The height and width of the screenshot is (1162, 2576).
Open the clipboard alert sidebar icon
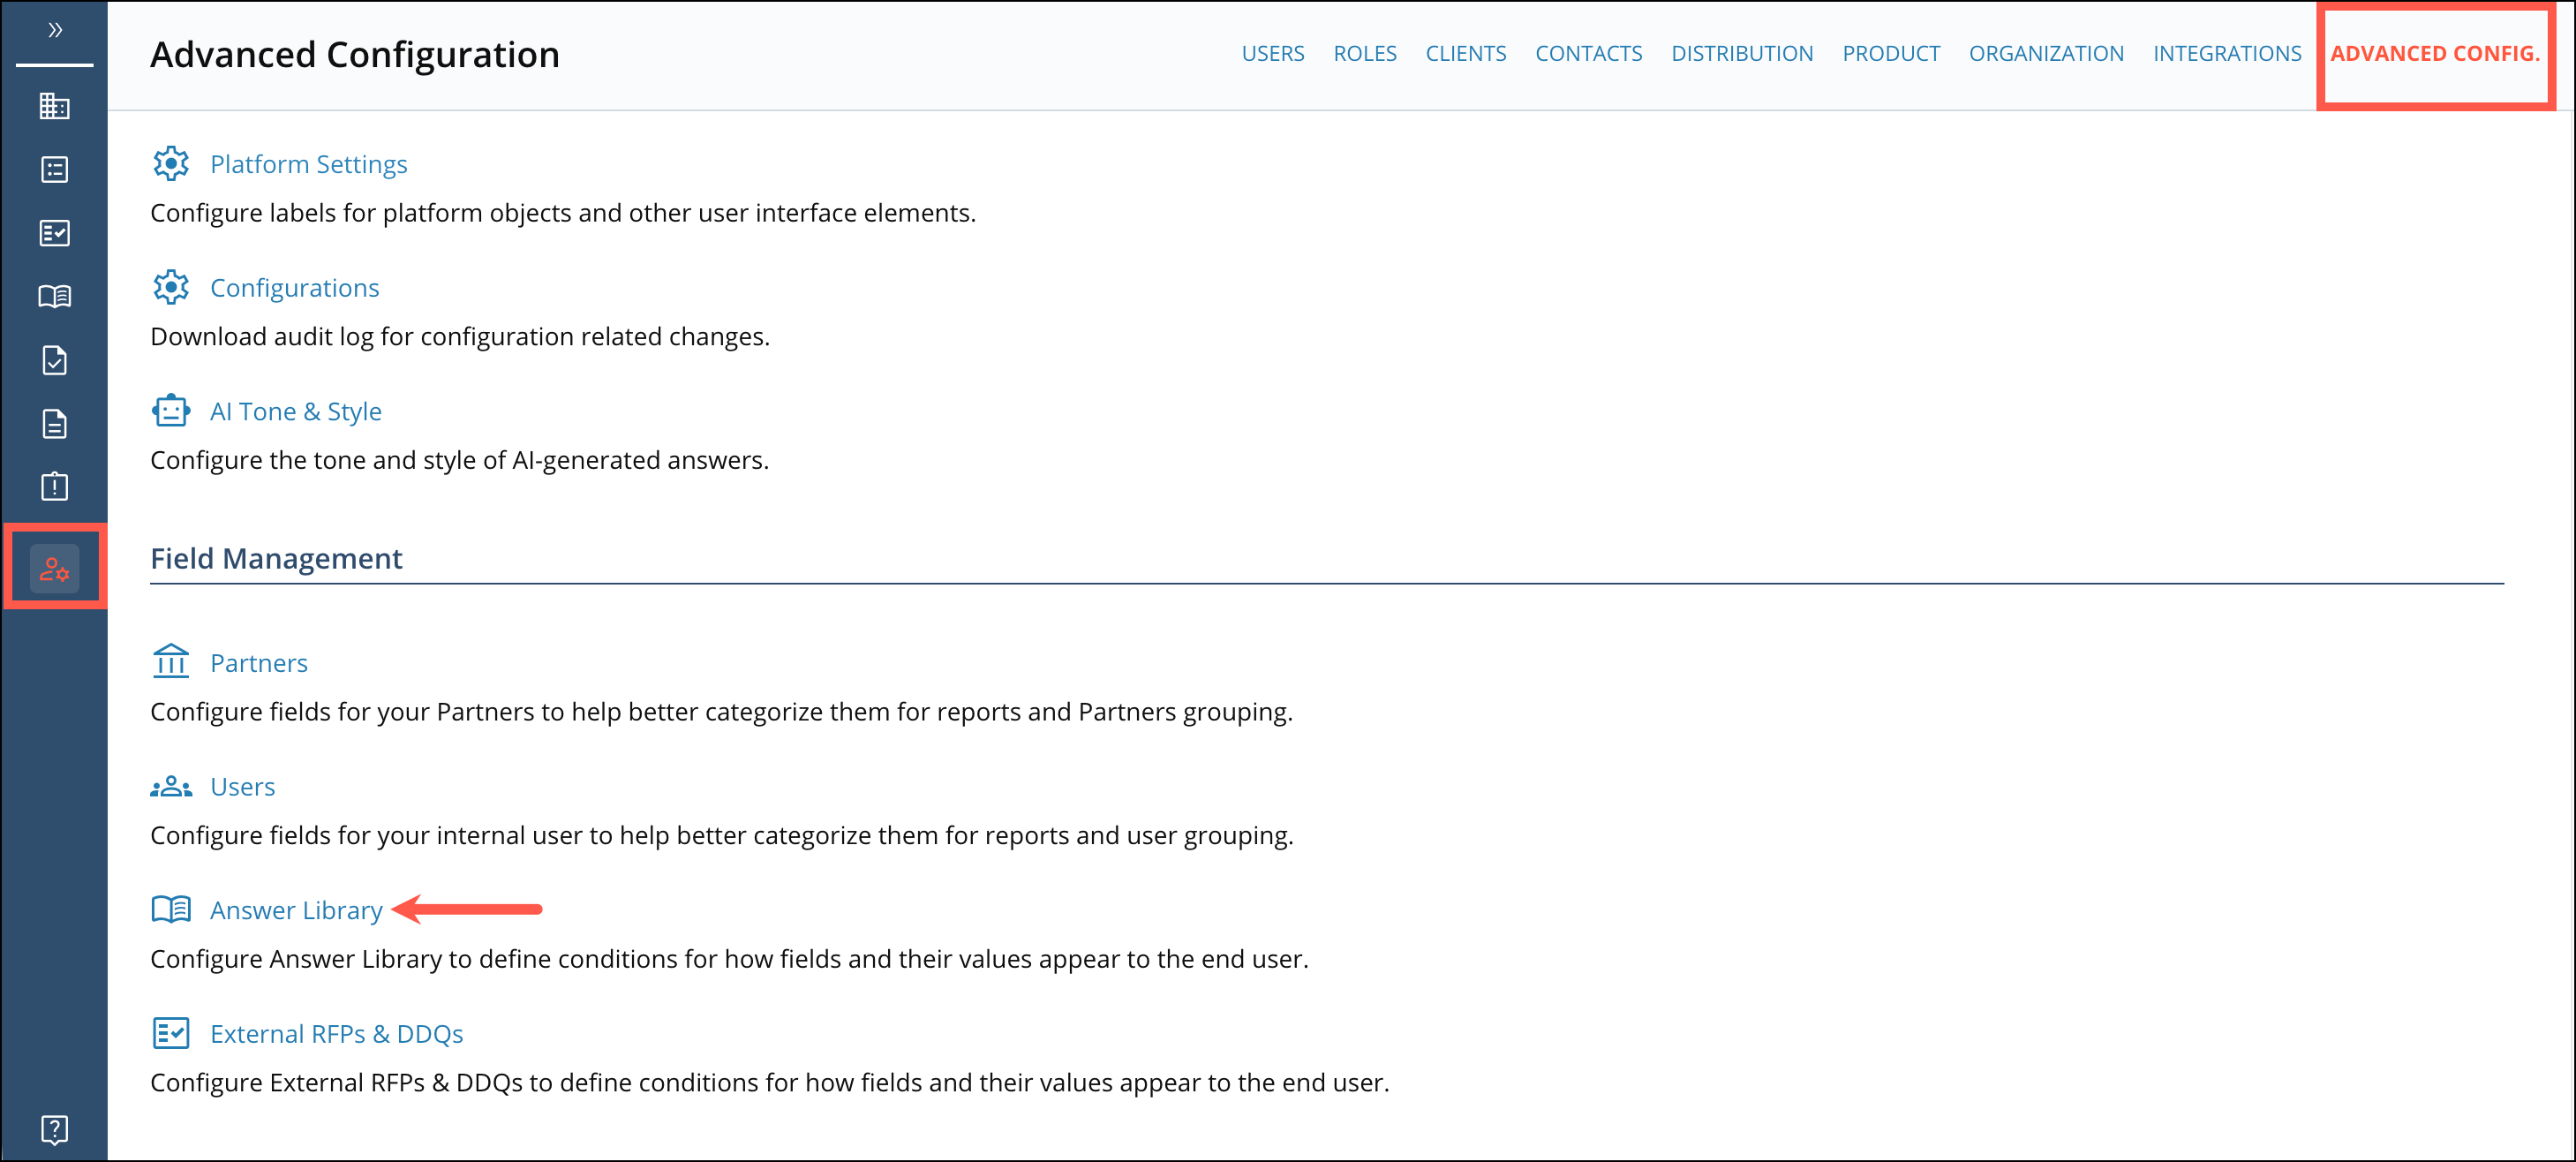point(55,487)
